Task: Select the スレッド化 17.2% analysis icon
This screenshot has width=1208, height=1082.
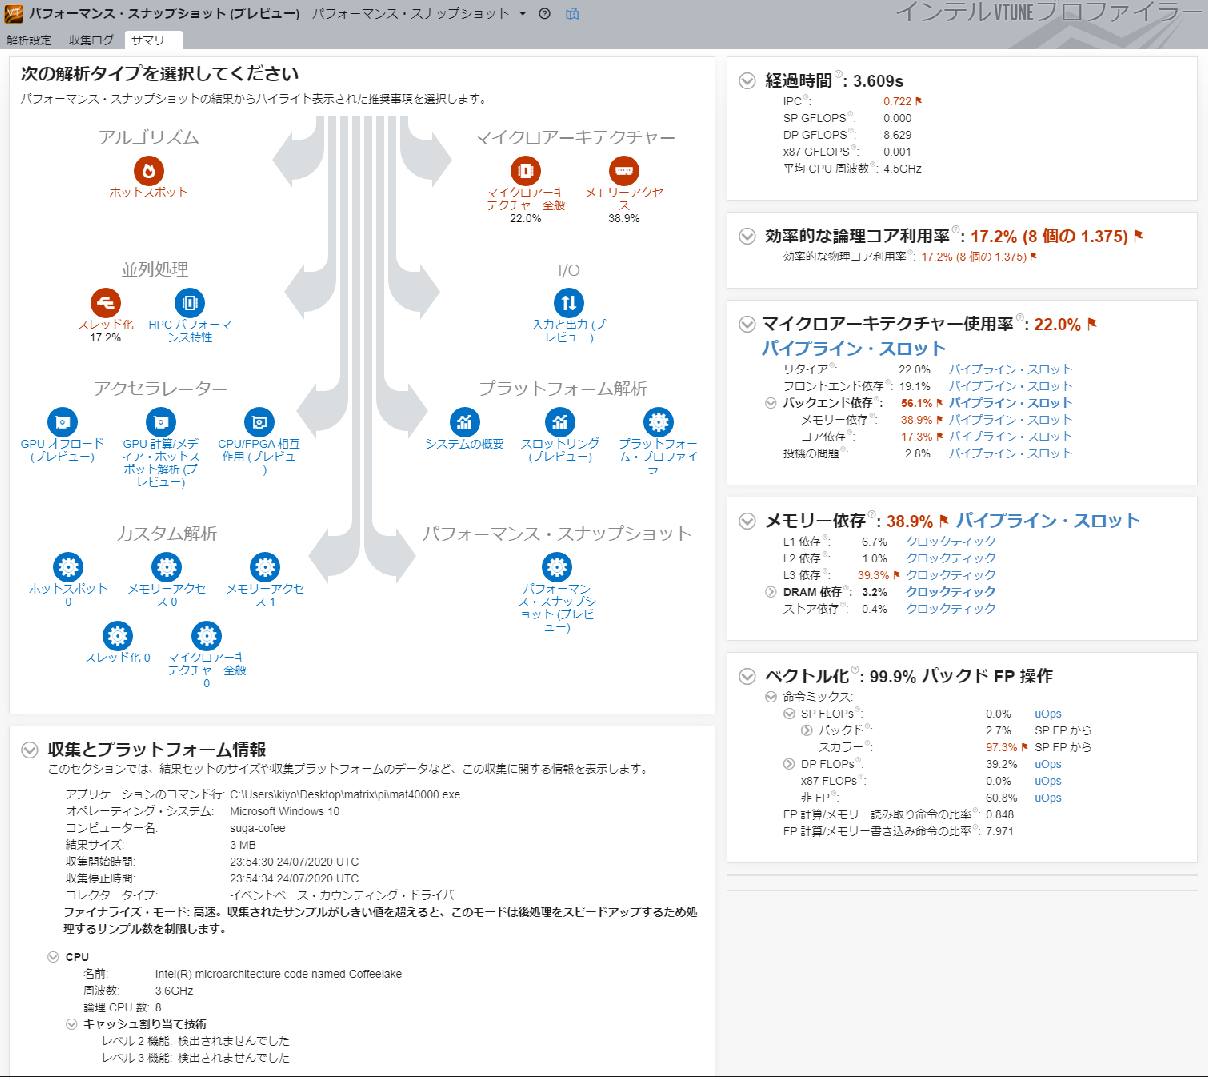Action: [105, 302]
